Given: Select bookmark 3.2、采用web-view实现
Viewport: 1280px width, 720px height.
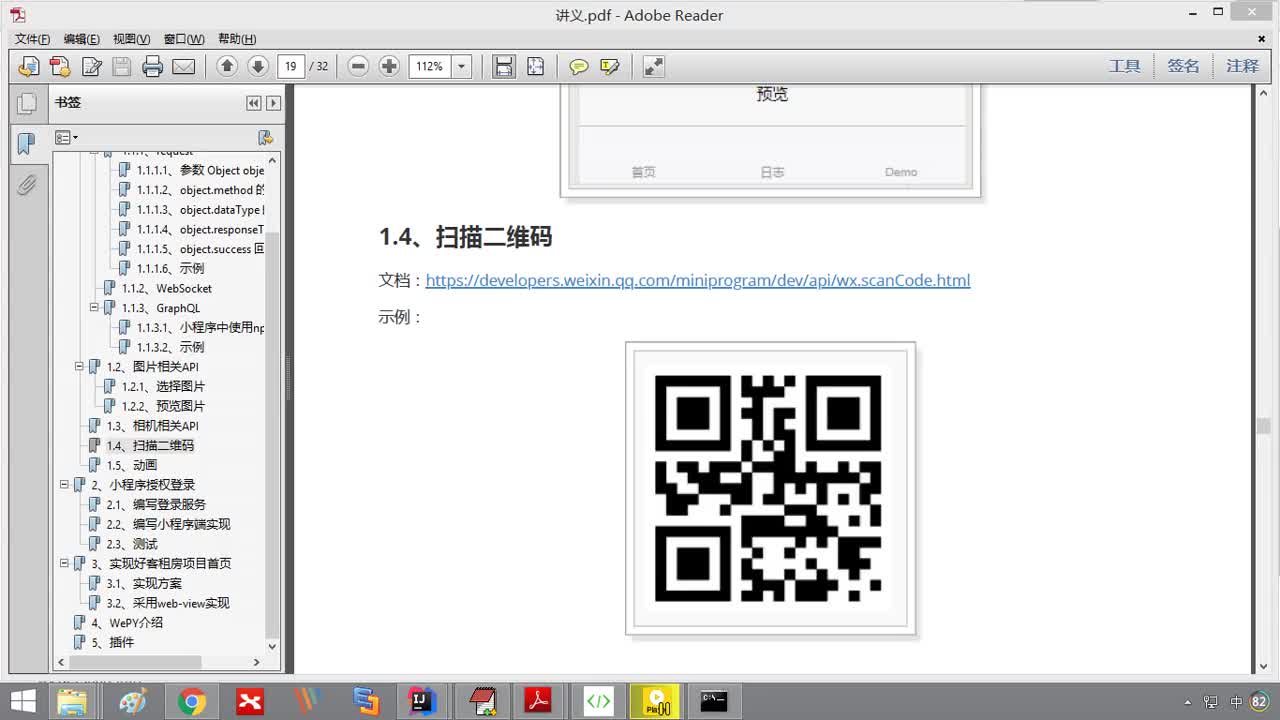Looking at the screenshot, I should [x=167, y=603].
